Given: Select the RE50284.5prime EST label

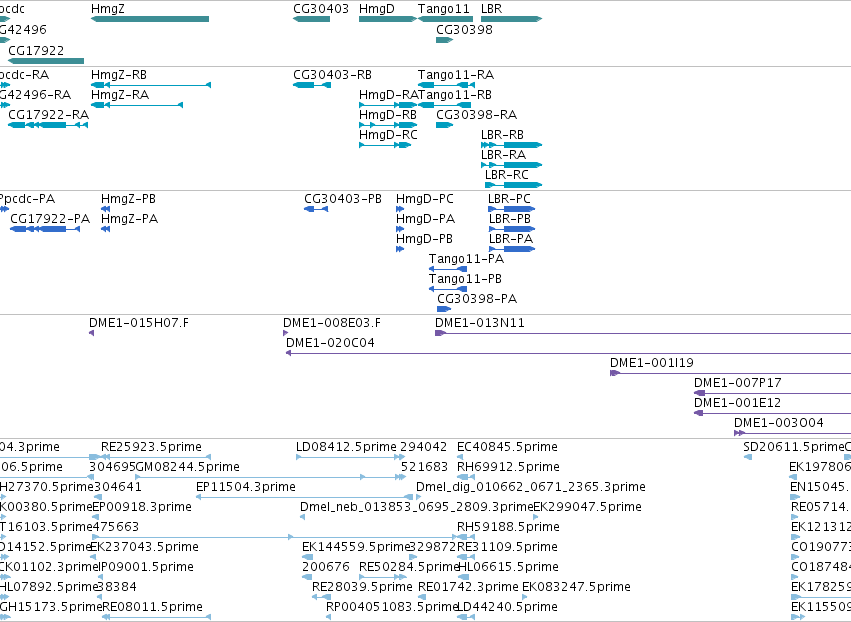Looking at the screenshot, I should pos(409,568).
